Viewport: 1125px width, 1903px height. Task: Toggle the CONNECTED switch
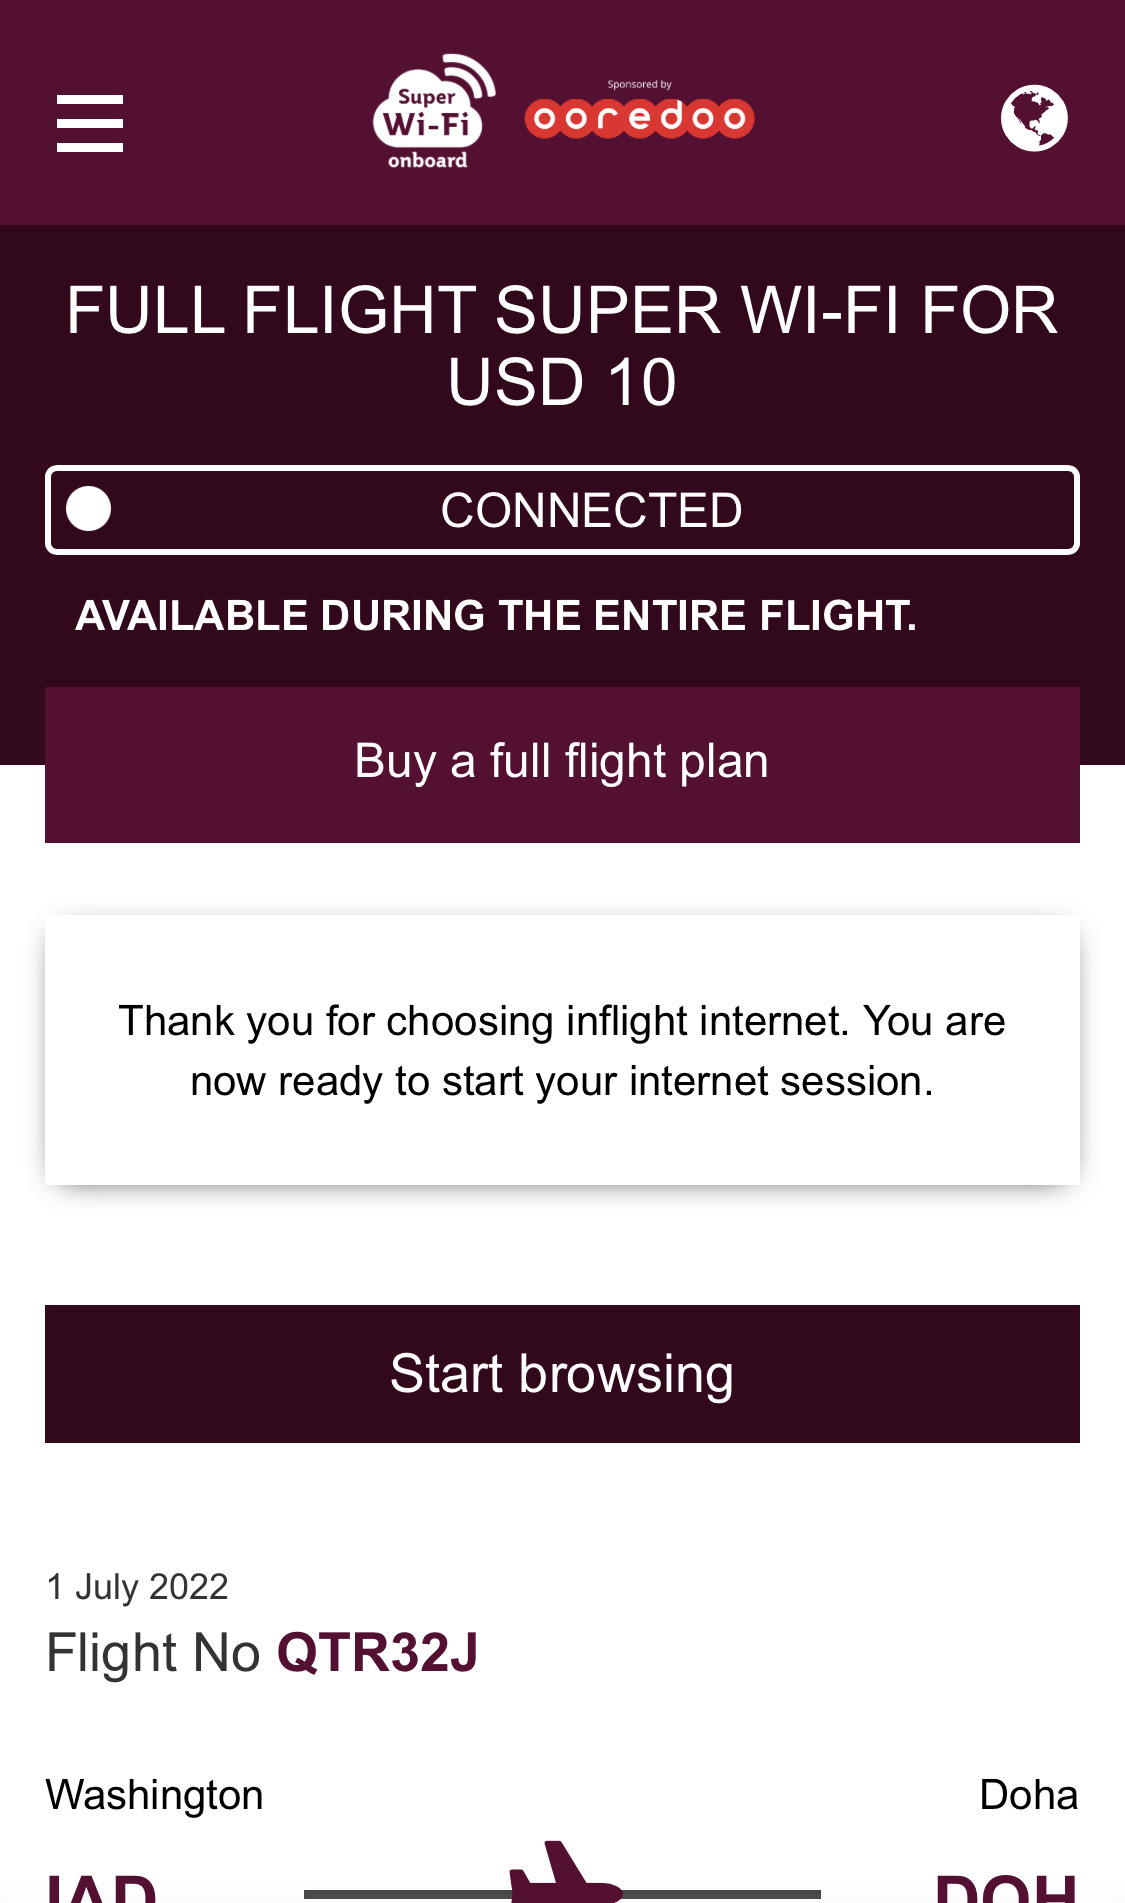(x=562, y=510)
